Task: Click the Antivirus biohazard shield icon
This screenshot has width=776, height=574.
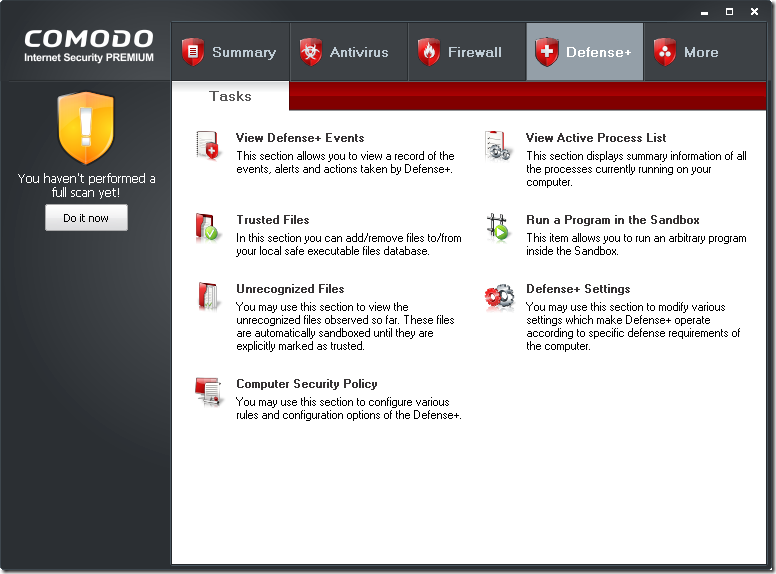Action: [x=311, y=52]
